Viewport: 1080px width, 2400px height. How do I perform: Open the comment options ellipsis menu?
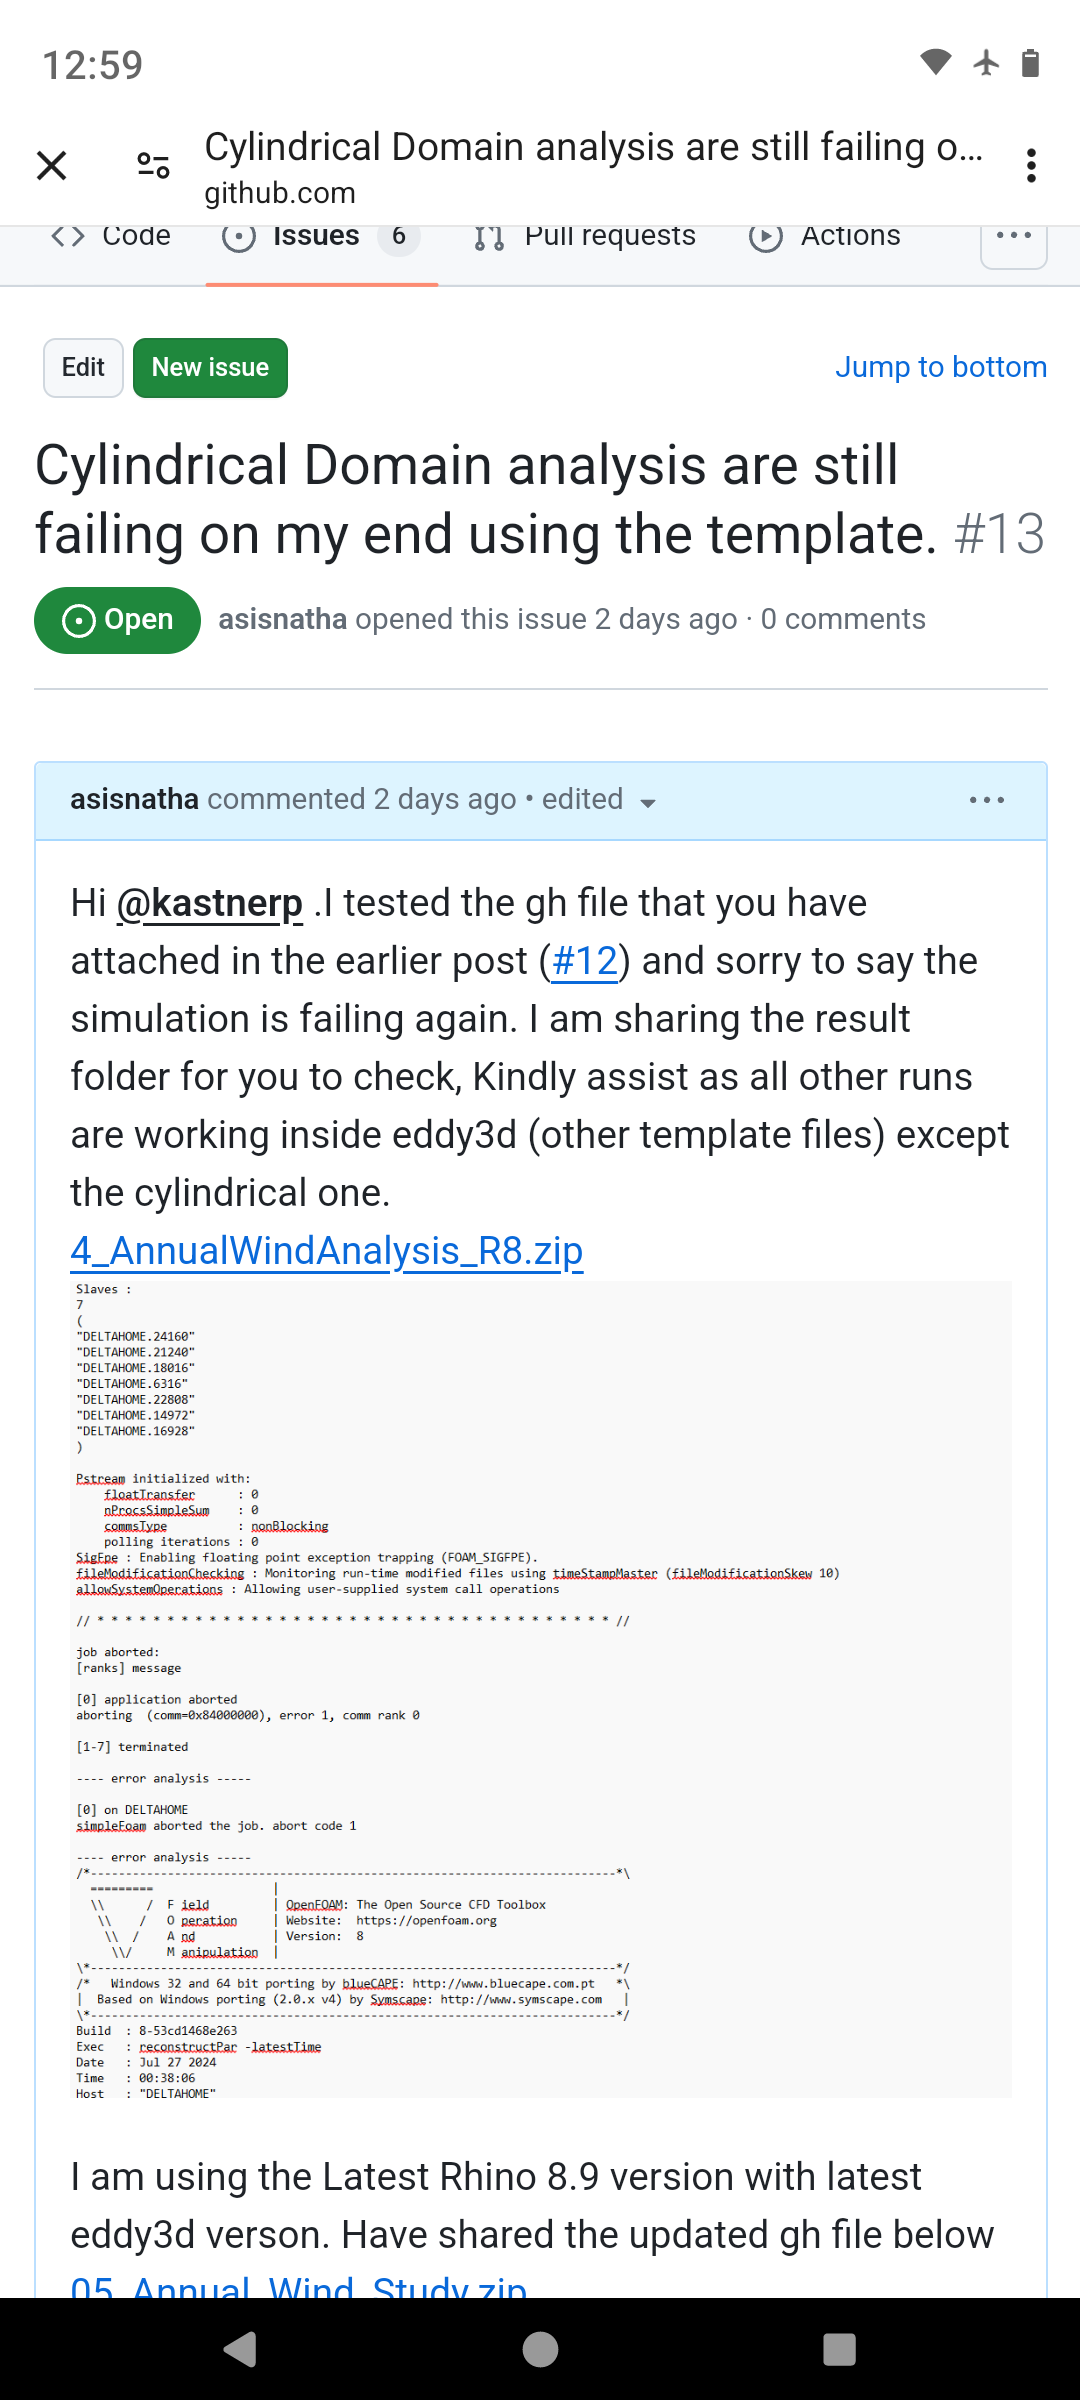pyautogui.click(x=987, y=800)
